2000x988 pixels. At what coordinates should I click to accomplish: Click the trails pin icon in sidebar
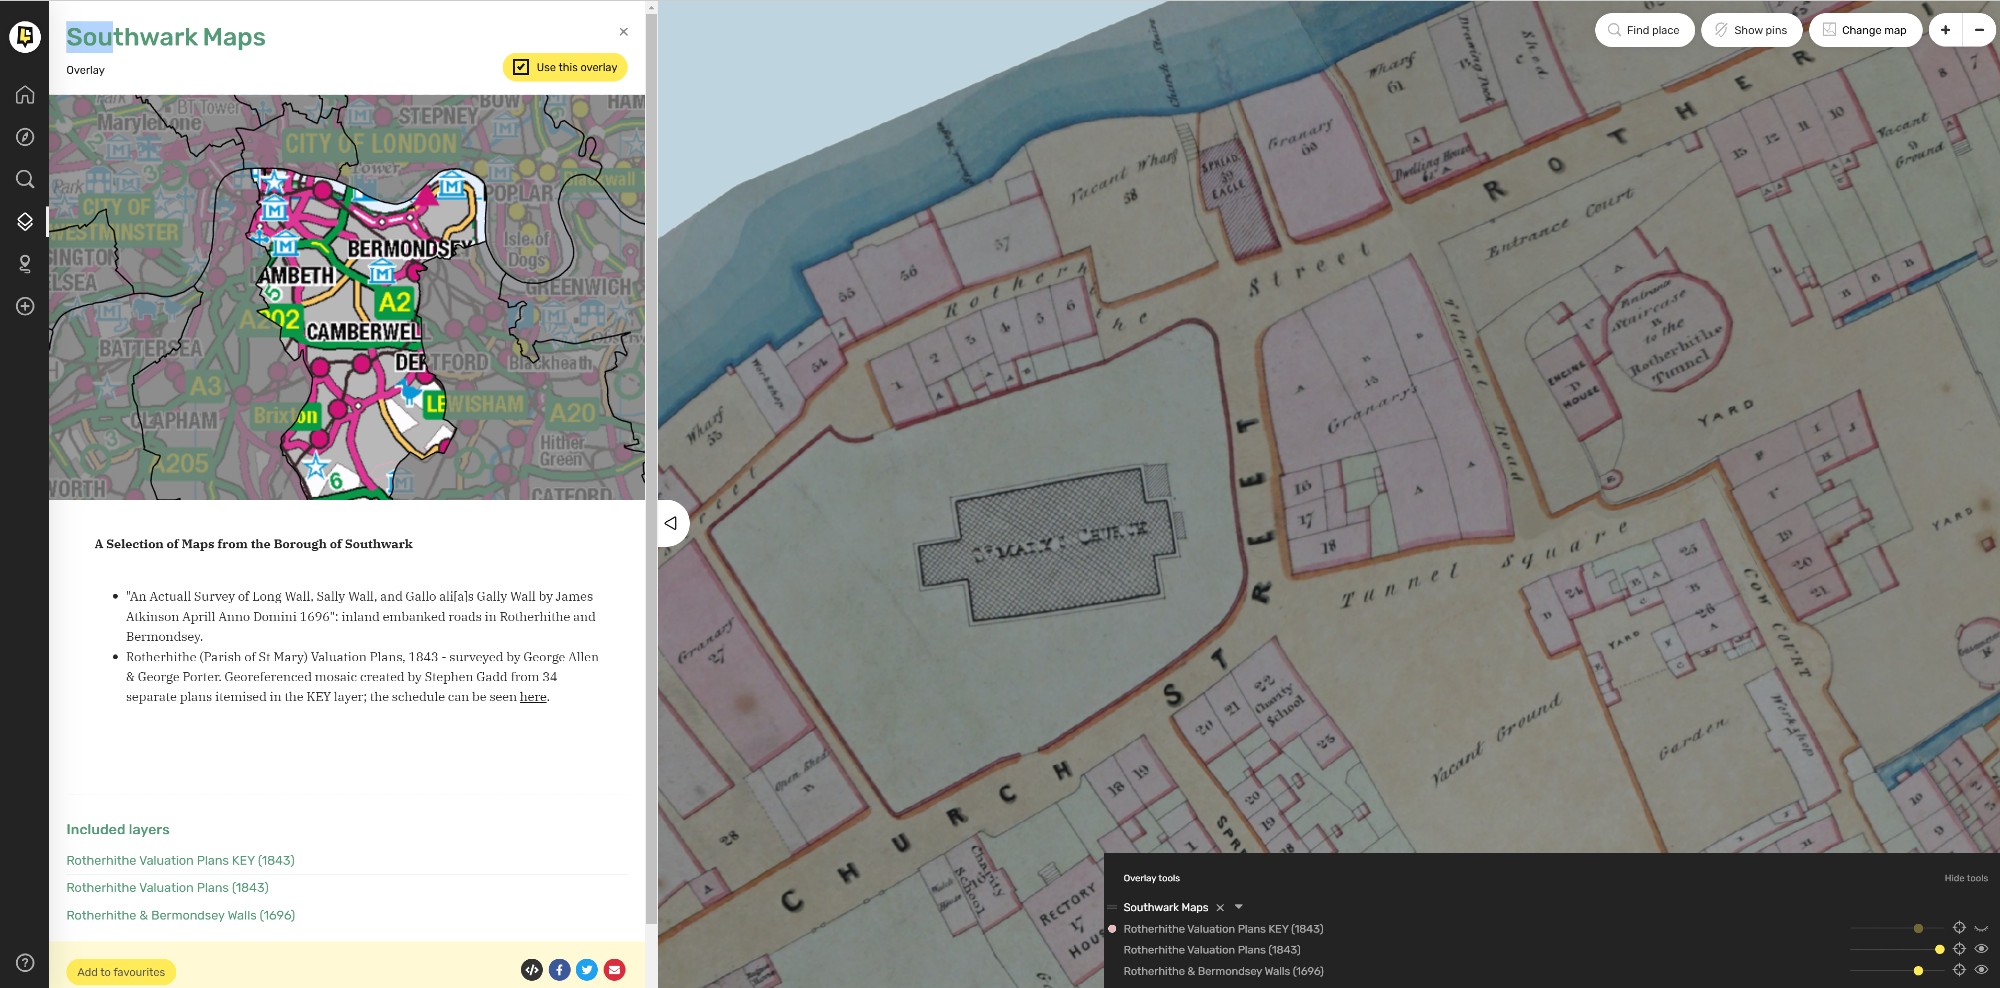25,264
